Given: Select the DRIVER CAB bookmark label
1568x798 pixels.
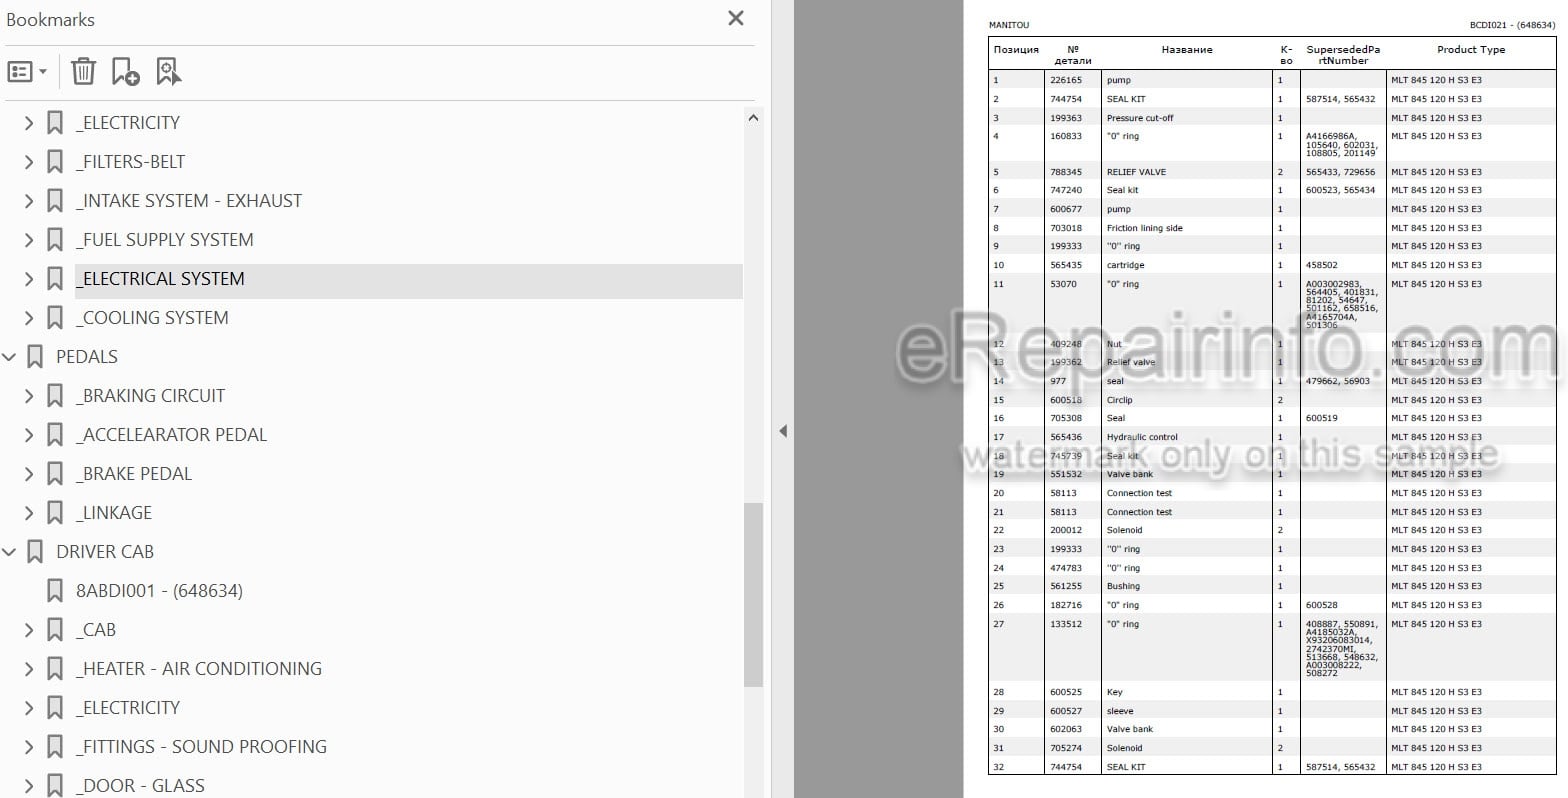Looking at the screenshot, I should coord(105,552).
